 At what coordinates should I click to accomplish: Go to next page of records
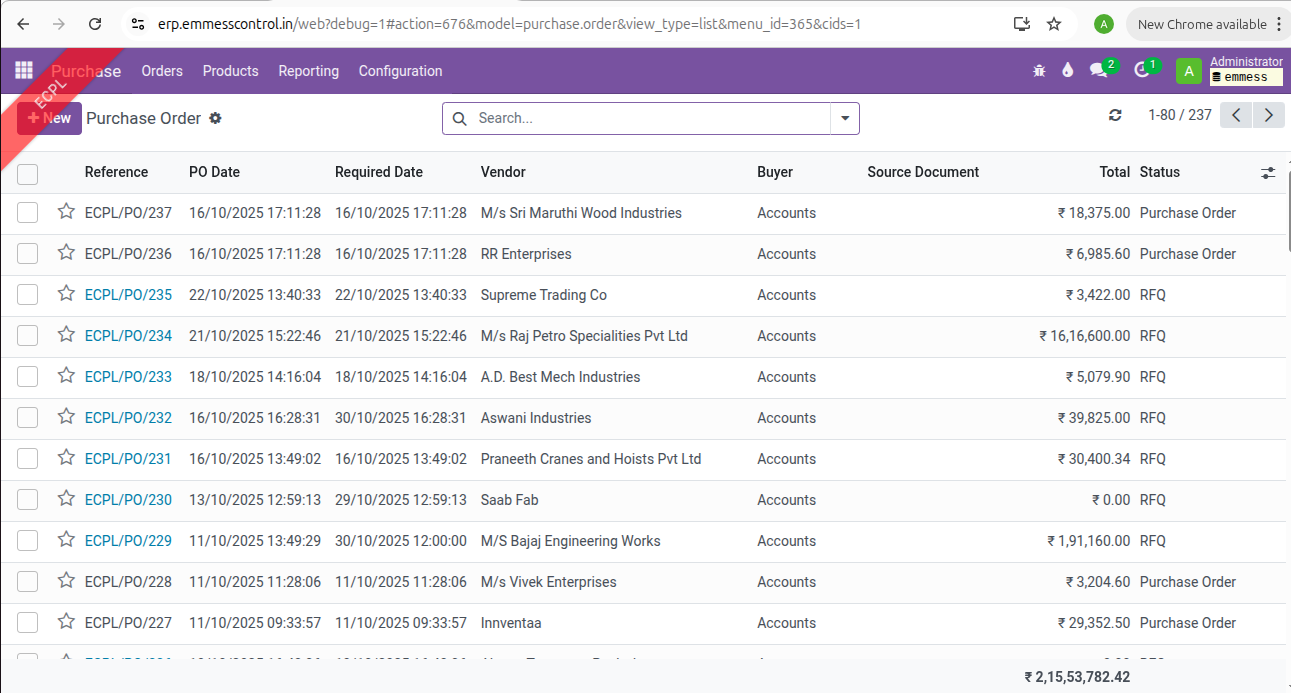1269,116
